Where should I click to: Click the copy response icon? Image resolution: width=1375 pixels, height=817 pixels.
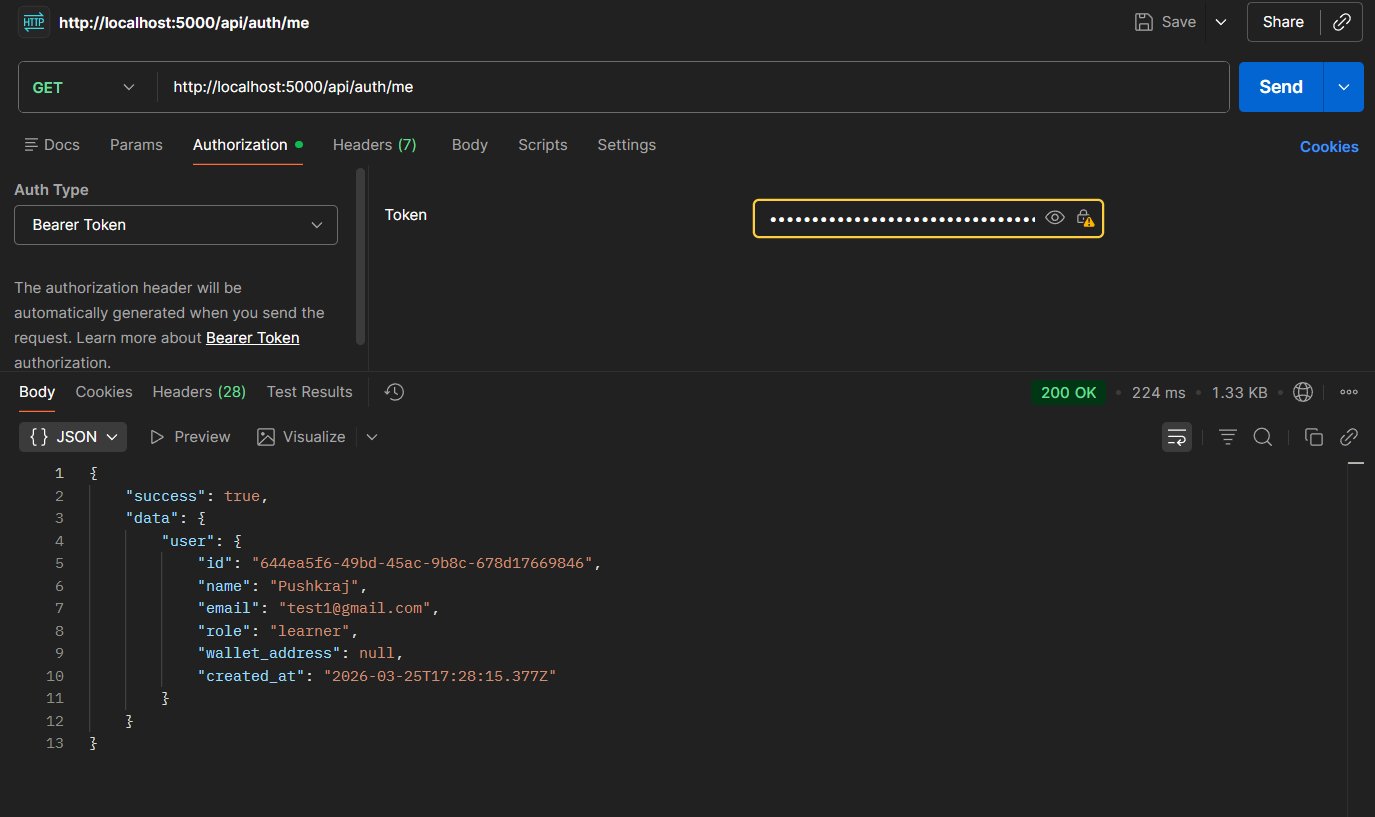coord(1314,437)
